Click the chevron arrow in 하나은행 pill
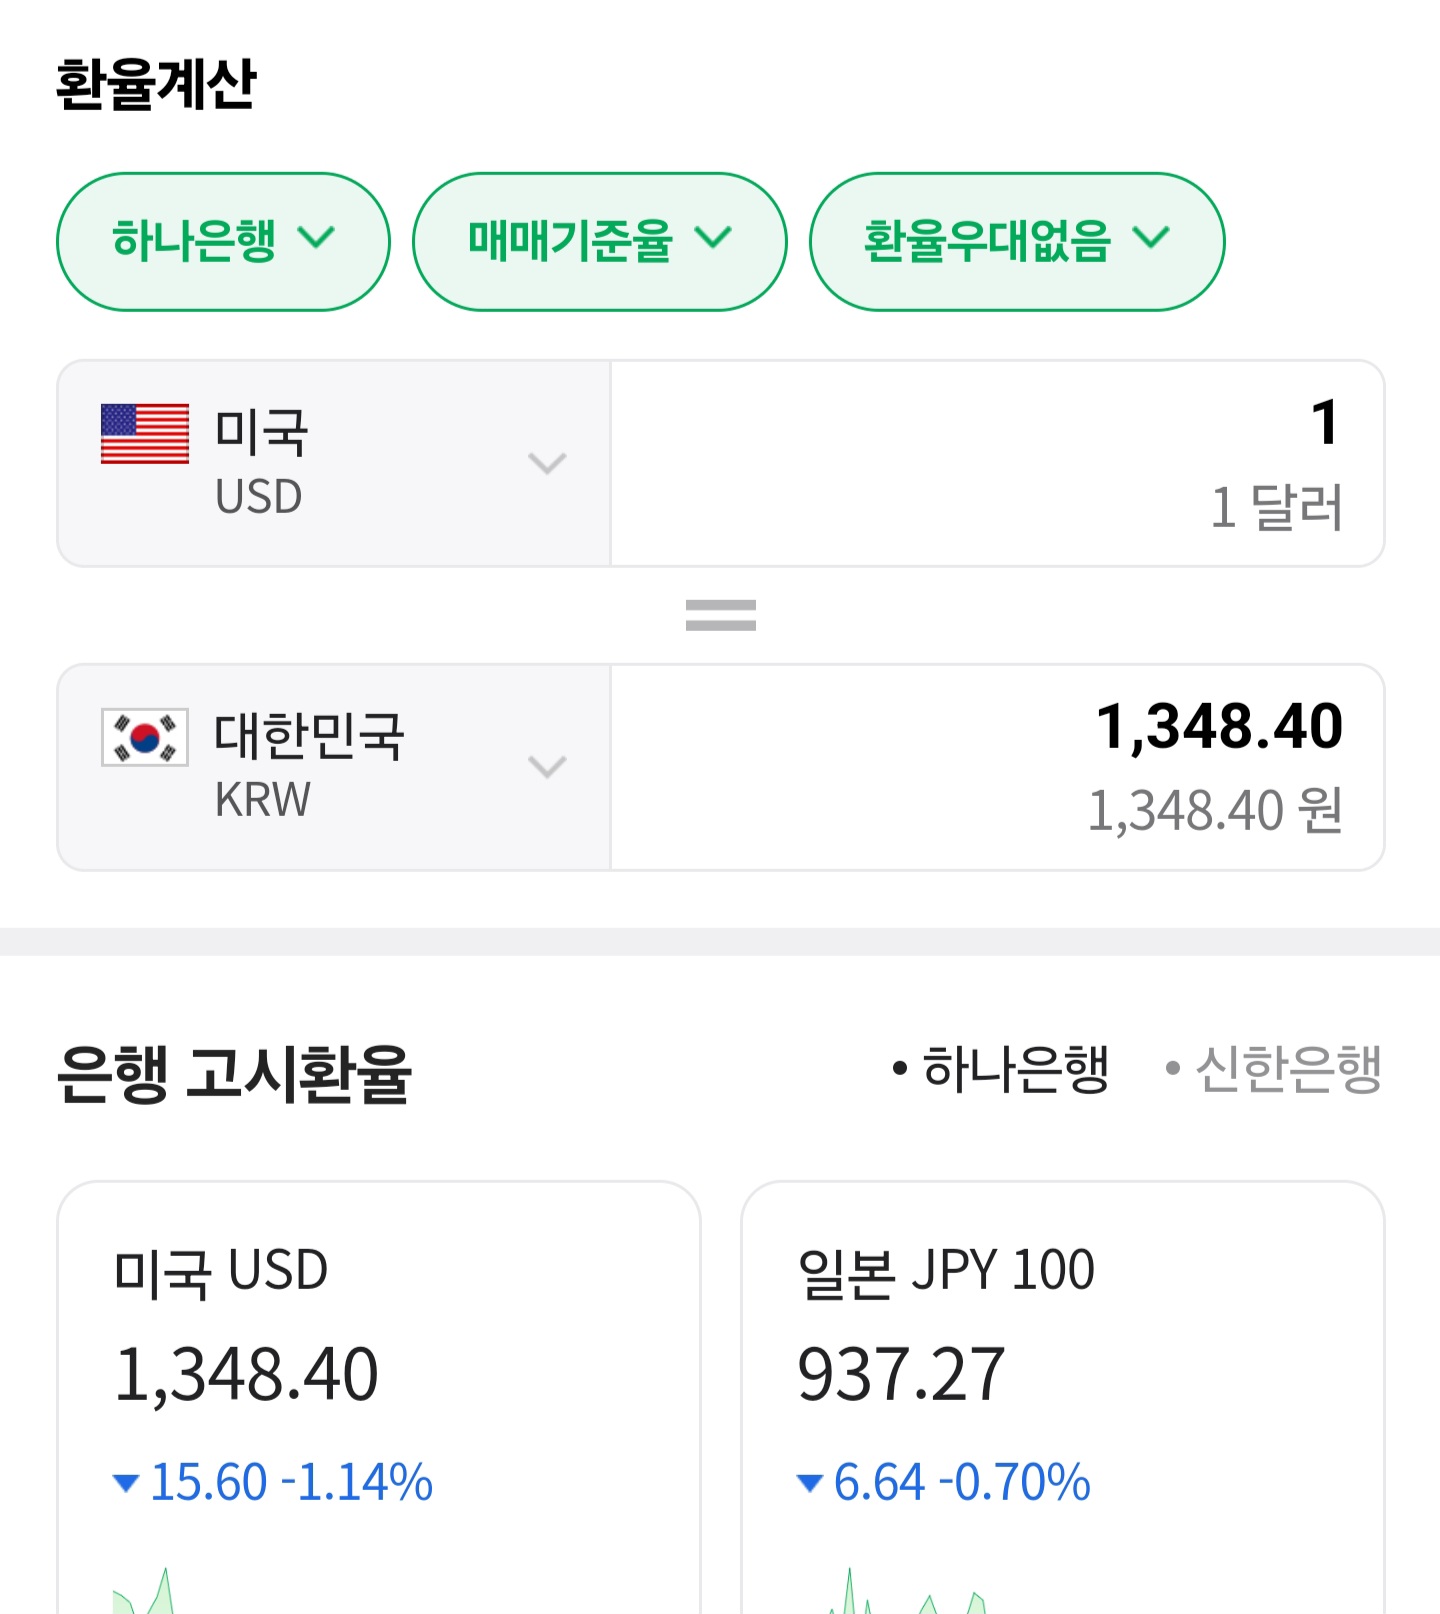This screenshot has height=1614, width=1440. (317, 238)
